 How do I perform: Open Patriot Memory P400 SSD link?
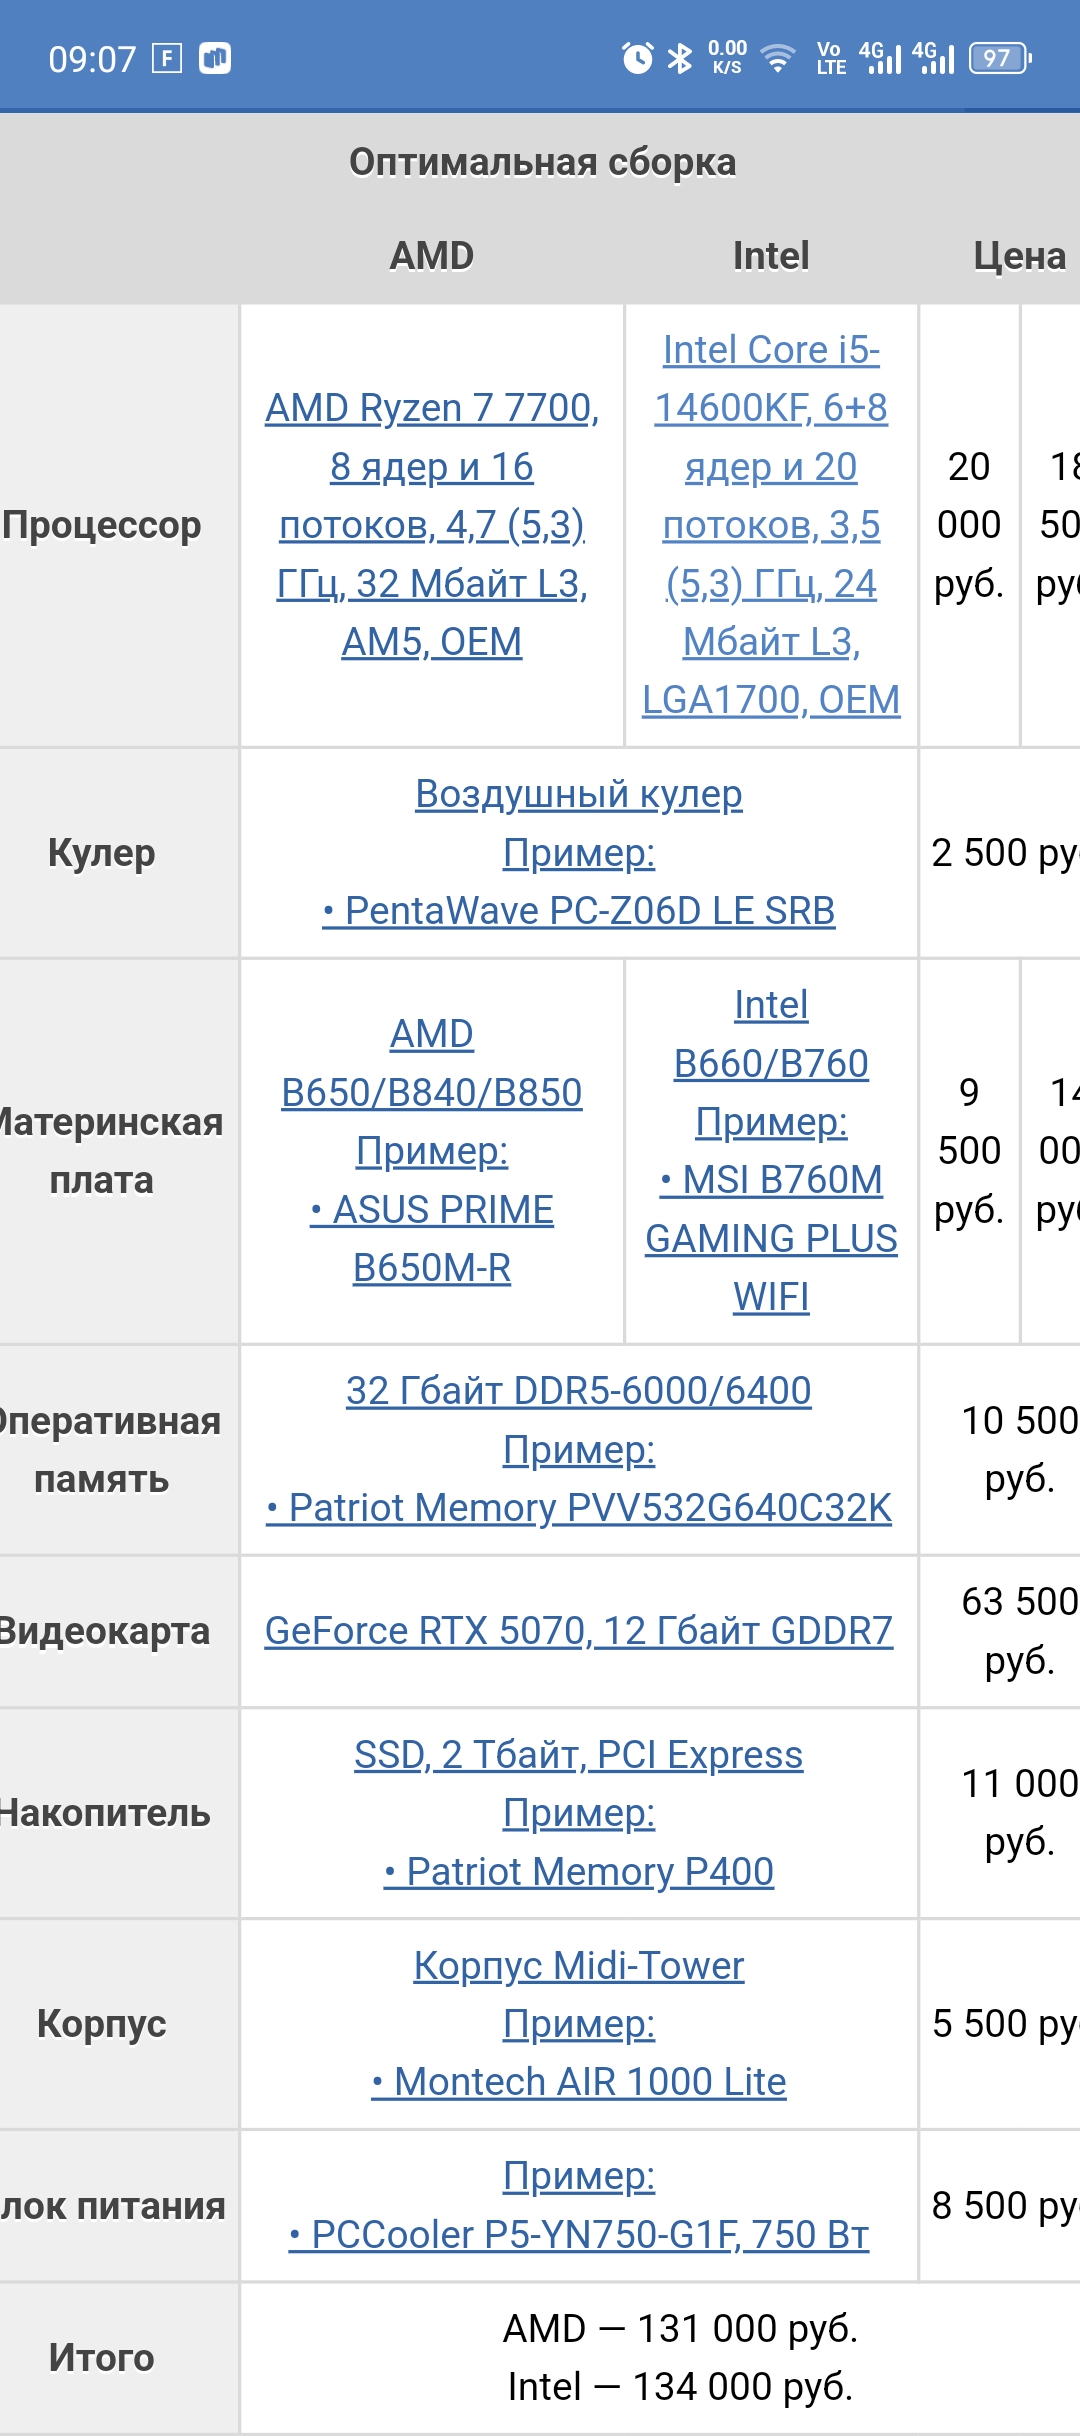pyautogui.click(x=579, y=1872)
